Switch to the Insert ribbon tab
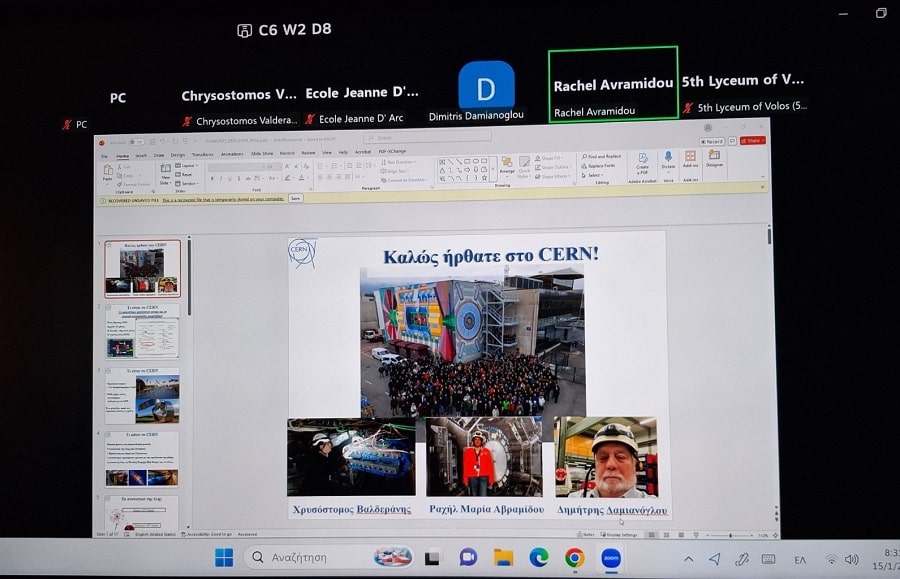The width and height of the screenshot is (900, 579). tap(141, 154)
